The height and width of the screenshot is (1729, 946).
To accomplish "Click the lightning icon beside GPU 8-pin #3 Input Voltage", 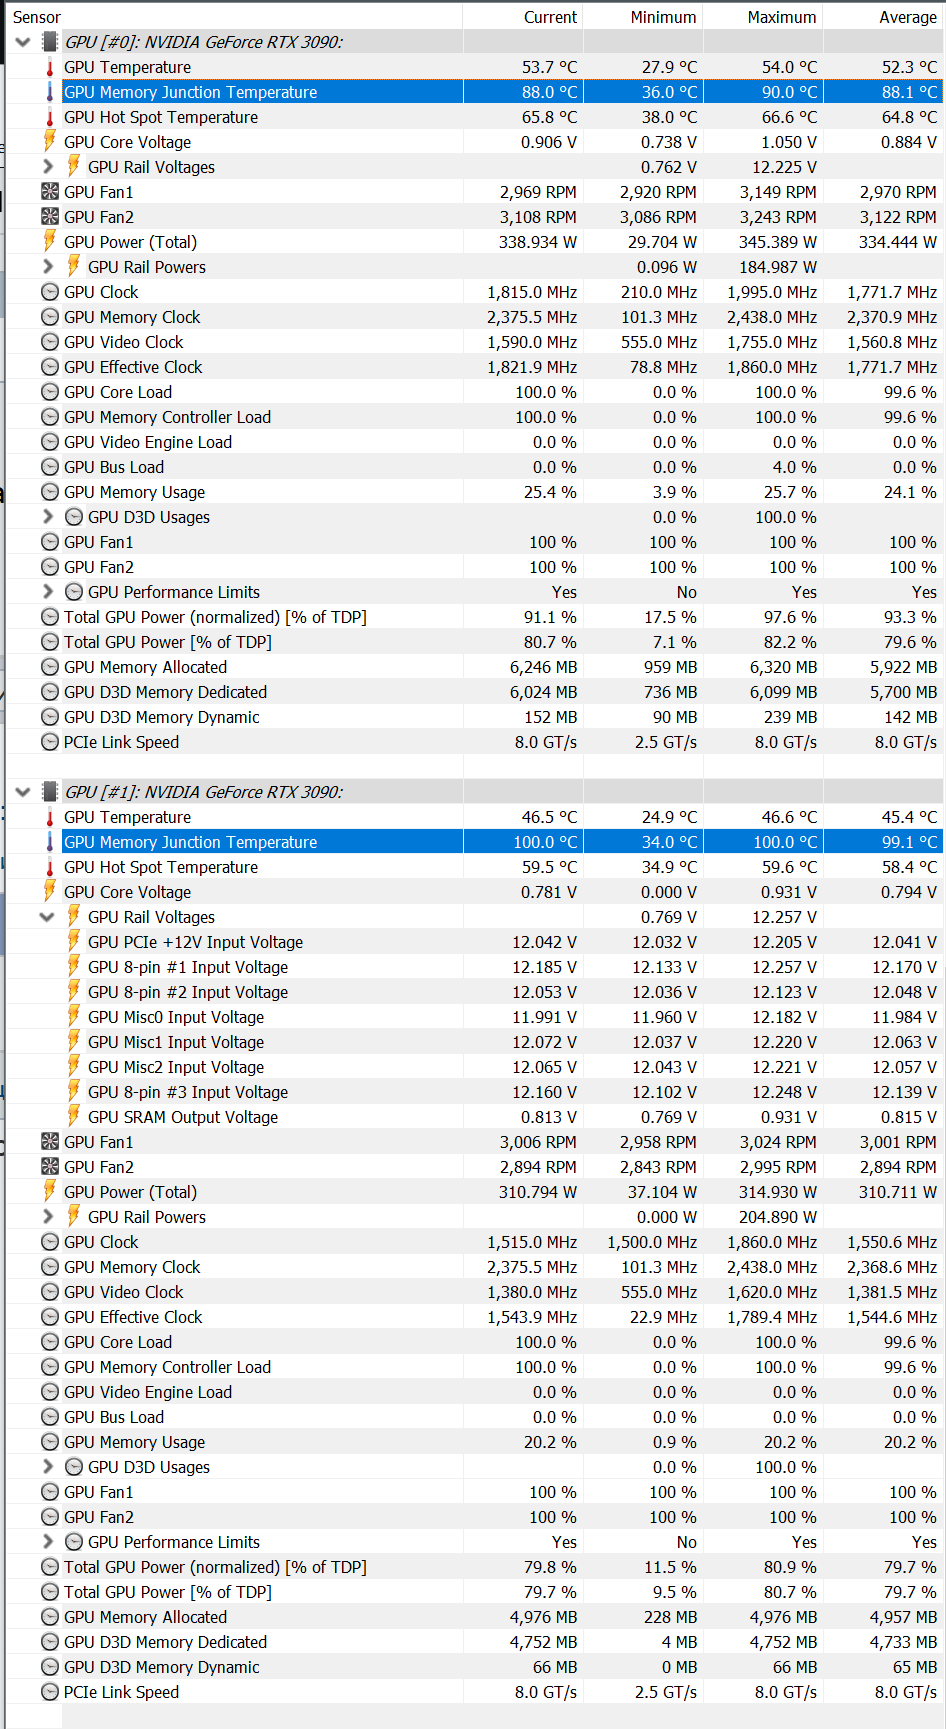I will [x=74, y=1092].
